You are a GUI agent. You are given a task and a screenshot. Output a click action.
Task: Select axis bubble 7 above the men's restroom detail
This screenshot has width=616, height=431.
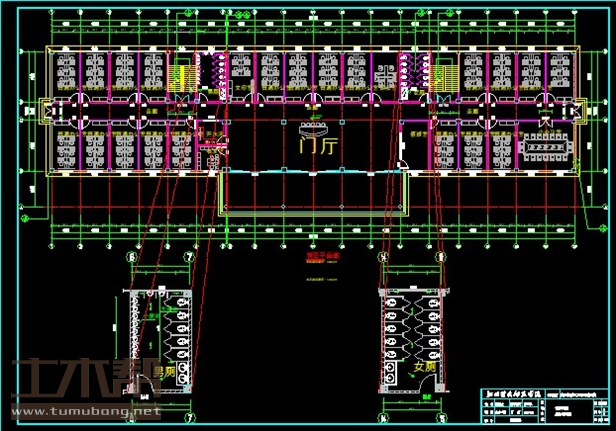pos(189,255)
